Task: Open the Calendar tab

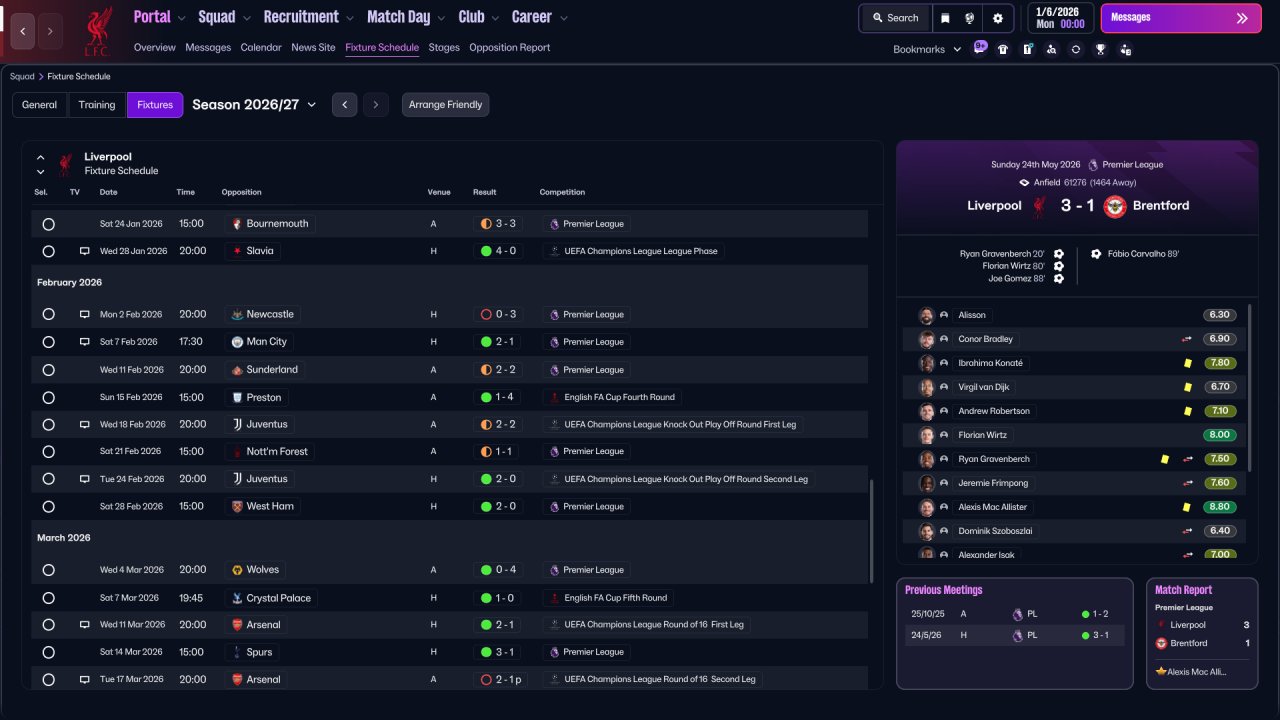Action: pos(261,48)
